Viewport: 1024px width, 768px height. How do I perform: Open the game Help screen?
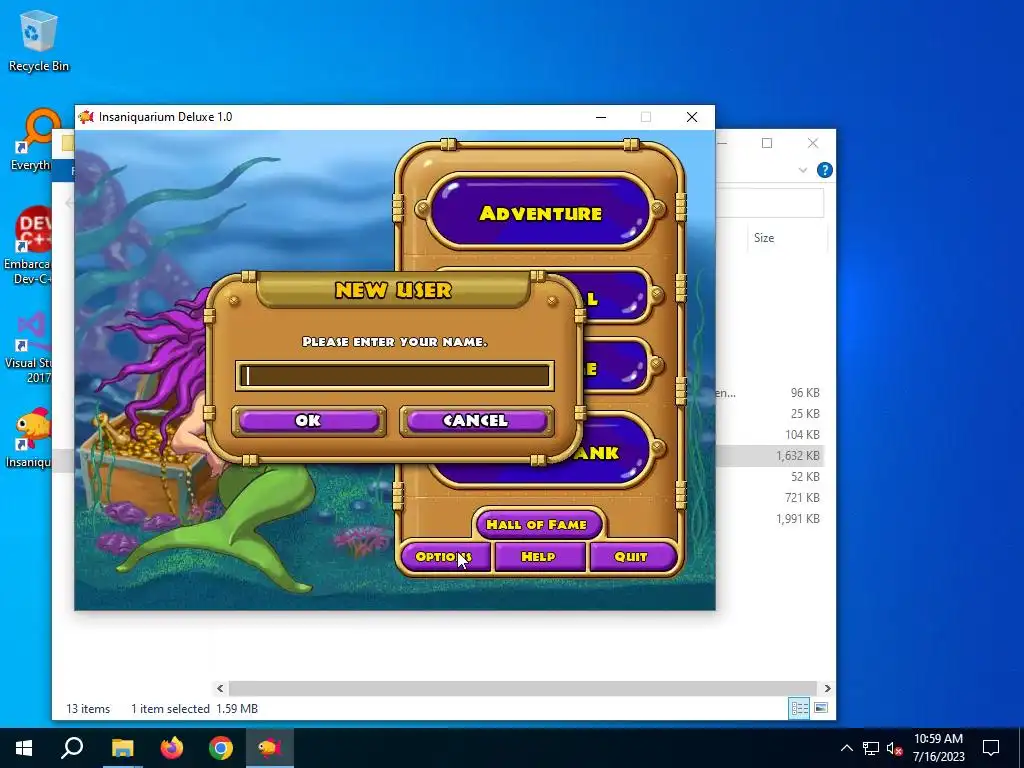tap(539, 556)
